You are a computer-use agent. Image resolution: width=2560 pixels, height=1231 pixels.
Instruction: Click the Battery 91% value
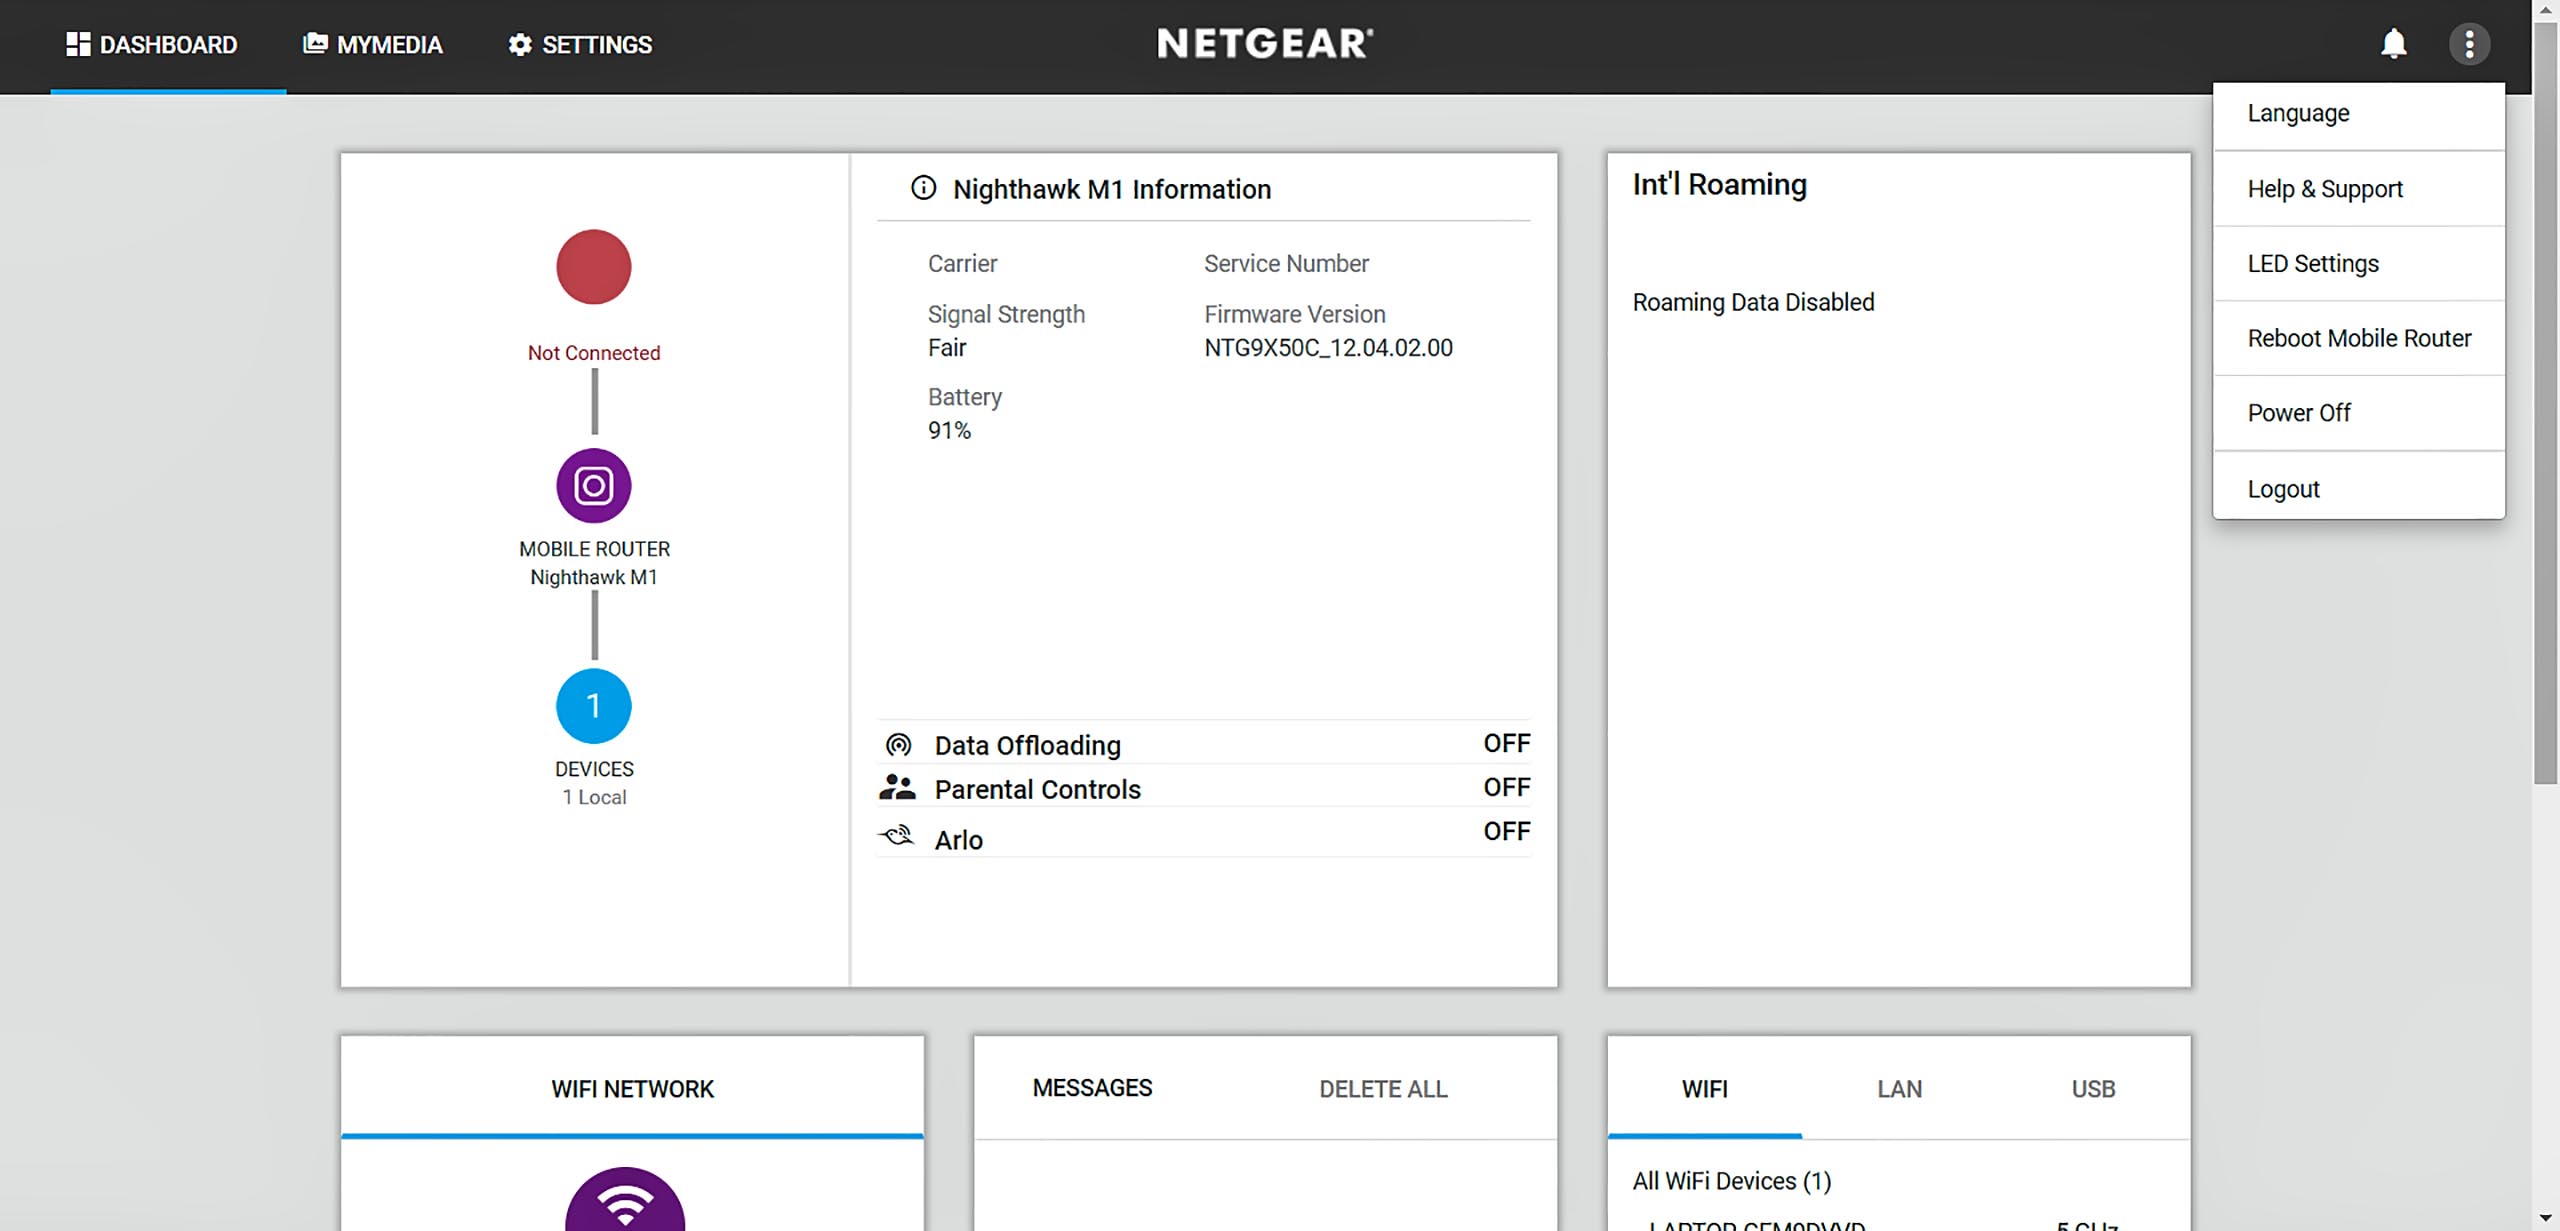click(x=949, y=431)
